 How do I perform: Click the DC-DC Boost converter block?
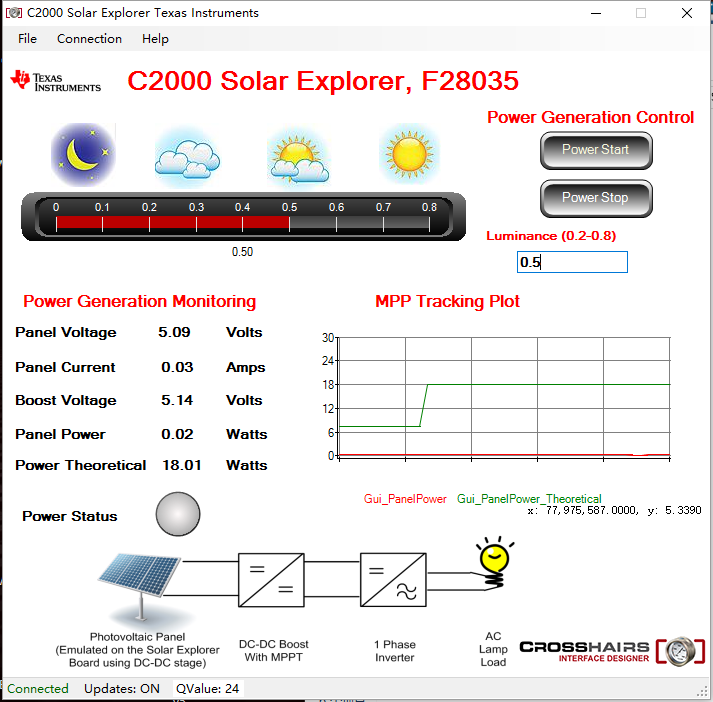click(x=271, y=580)
